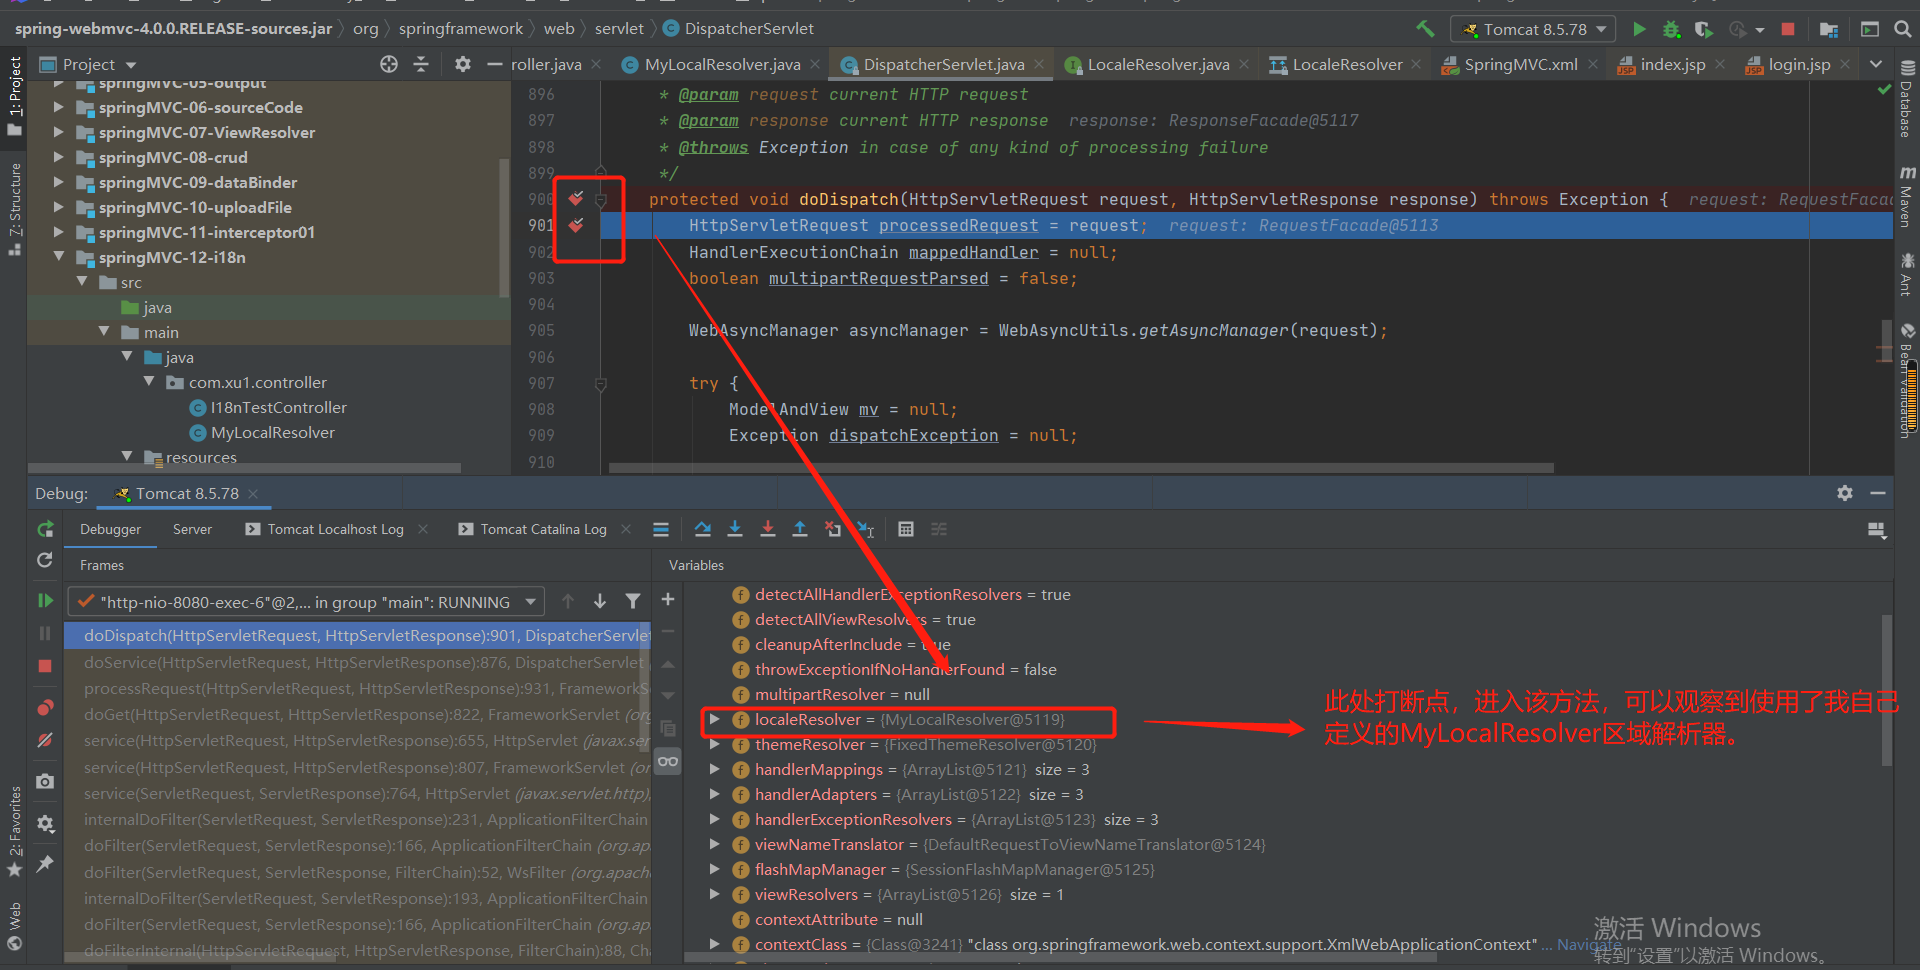This screenshot has height=970, width=1920.
Task: Add a new watch with the plus icon
Action: (668, 599)
